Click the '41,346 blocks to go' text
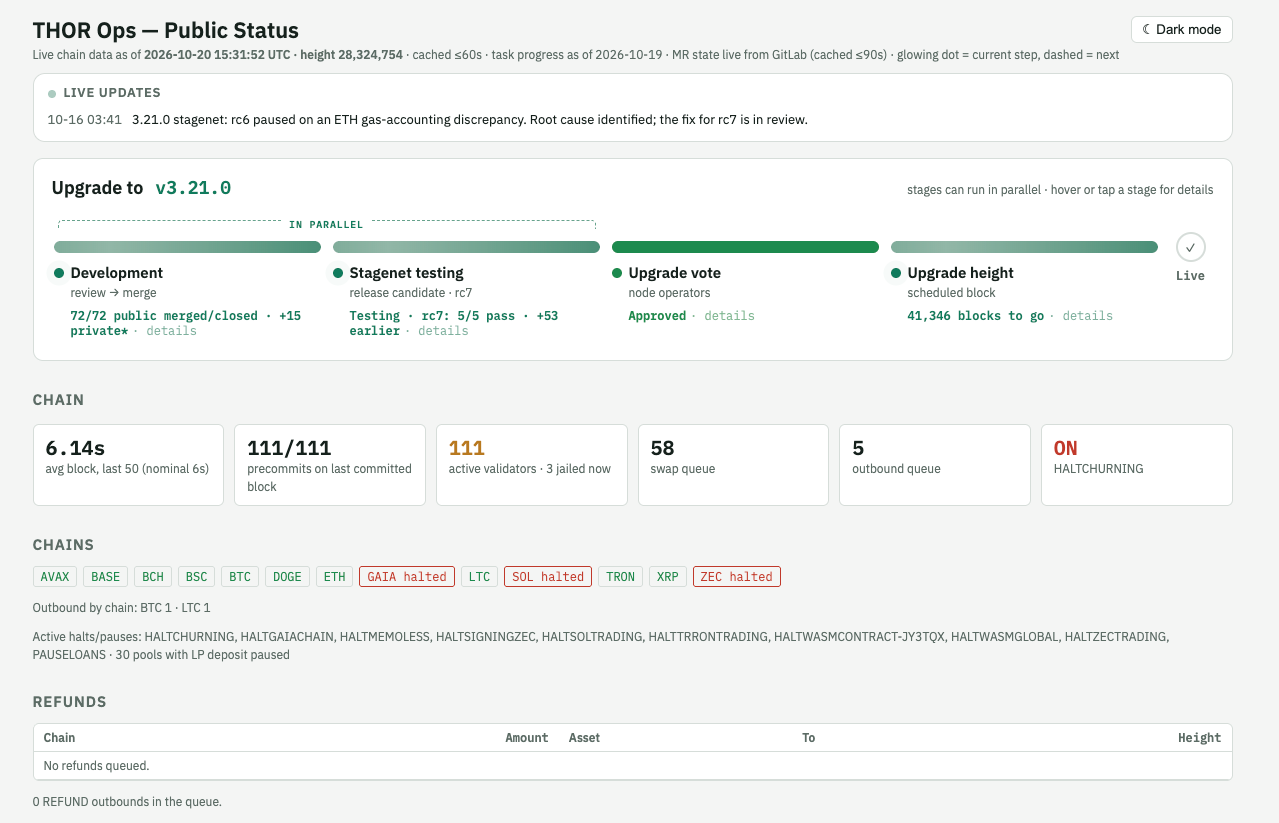The width and height of the screenshot is (1279, 823). (x=975, y=316)
